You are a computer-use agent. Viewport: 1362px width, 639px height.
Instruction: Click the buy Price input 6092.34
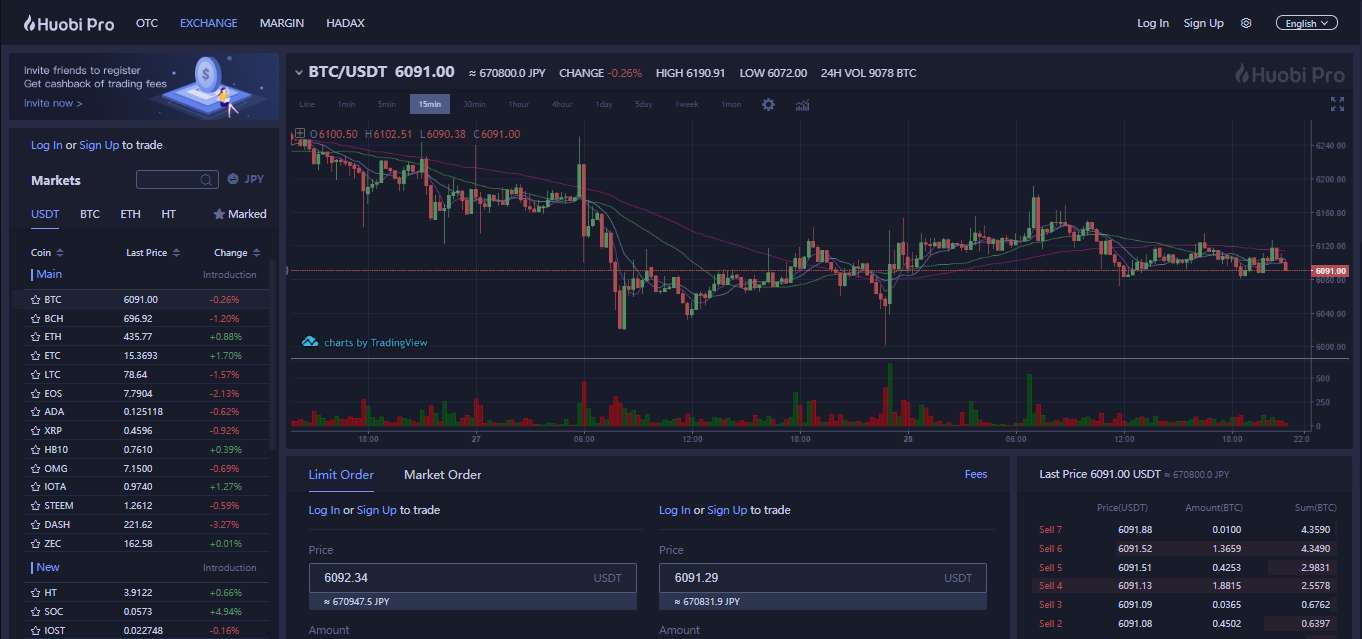tap(473, 578)
